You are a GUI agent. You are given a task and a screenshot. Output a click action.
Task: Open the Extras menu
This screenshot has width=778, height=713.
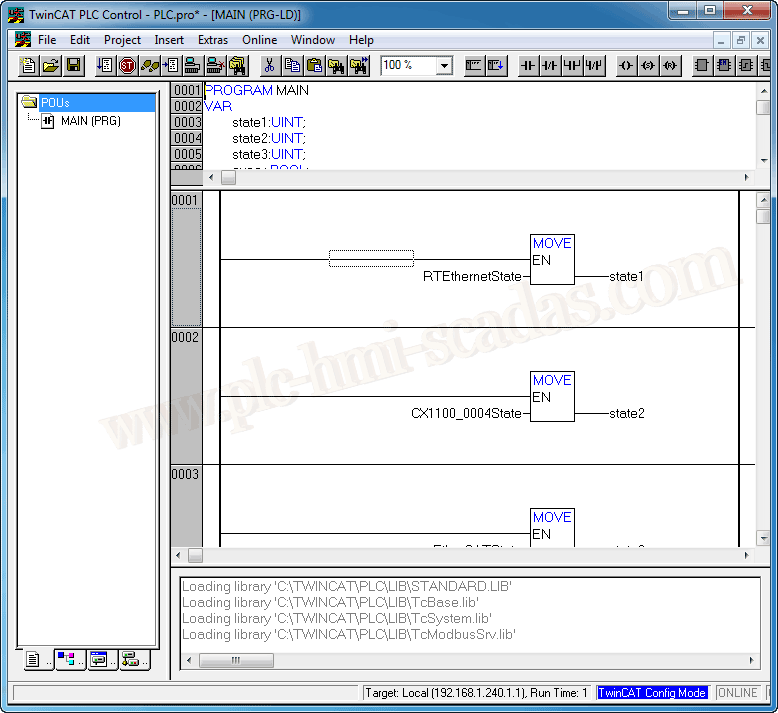[213, 40]
